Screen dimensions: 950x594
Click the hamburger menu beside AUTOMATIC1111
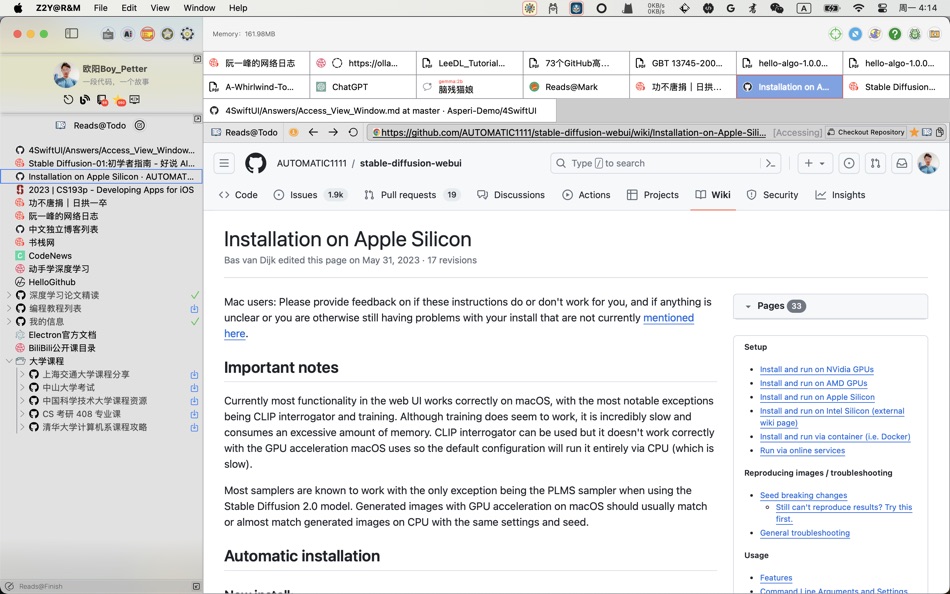point(224,163)
